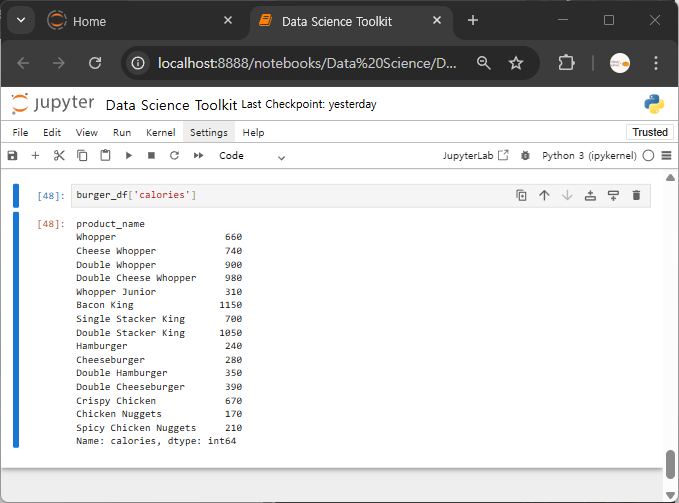The width and height of the screenshot is (679, 503).
Task: Select the Python 3 (ipykernel) kernel name
Action: click(589, 155)
